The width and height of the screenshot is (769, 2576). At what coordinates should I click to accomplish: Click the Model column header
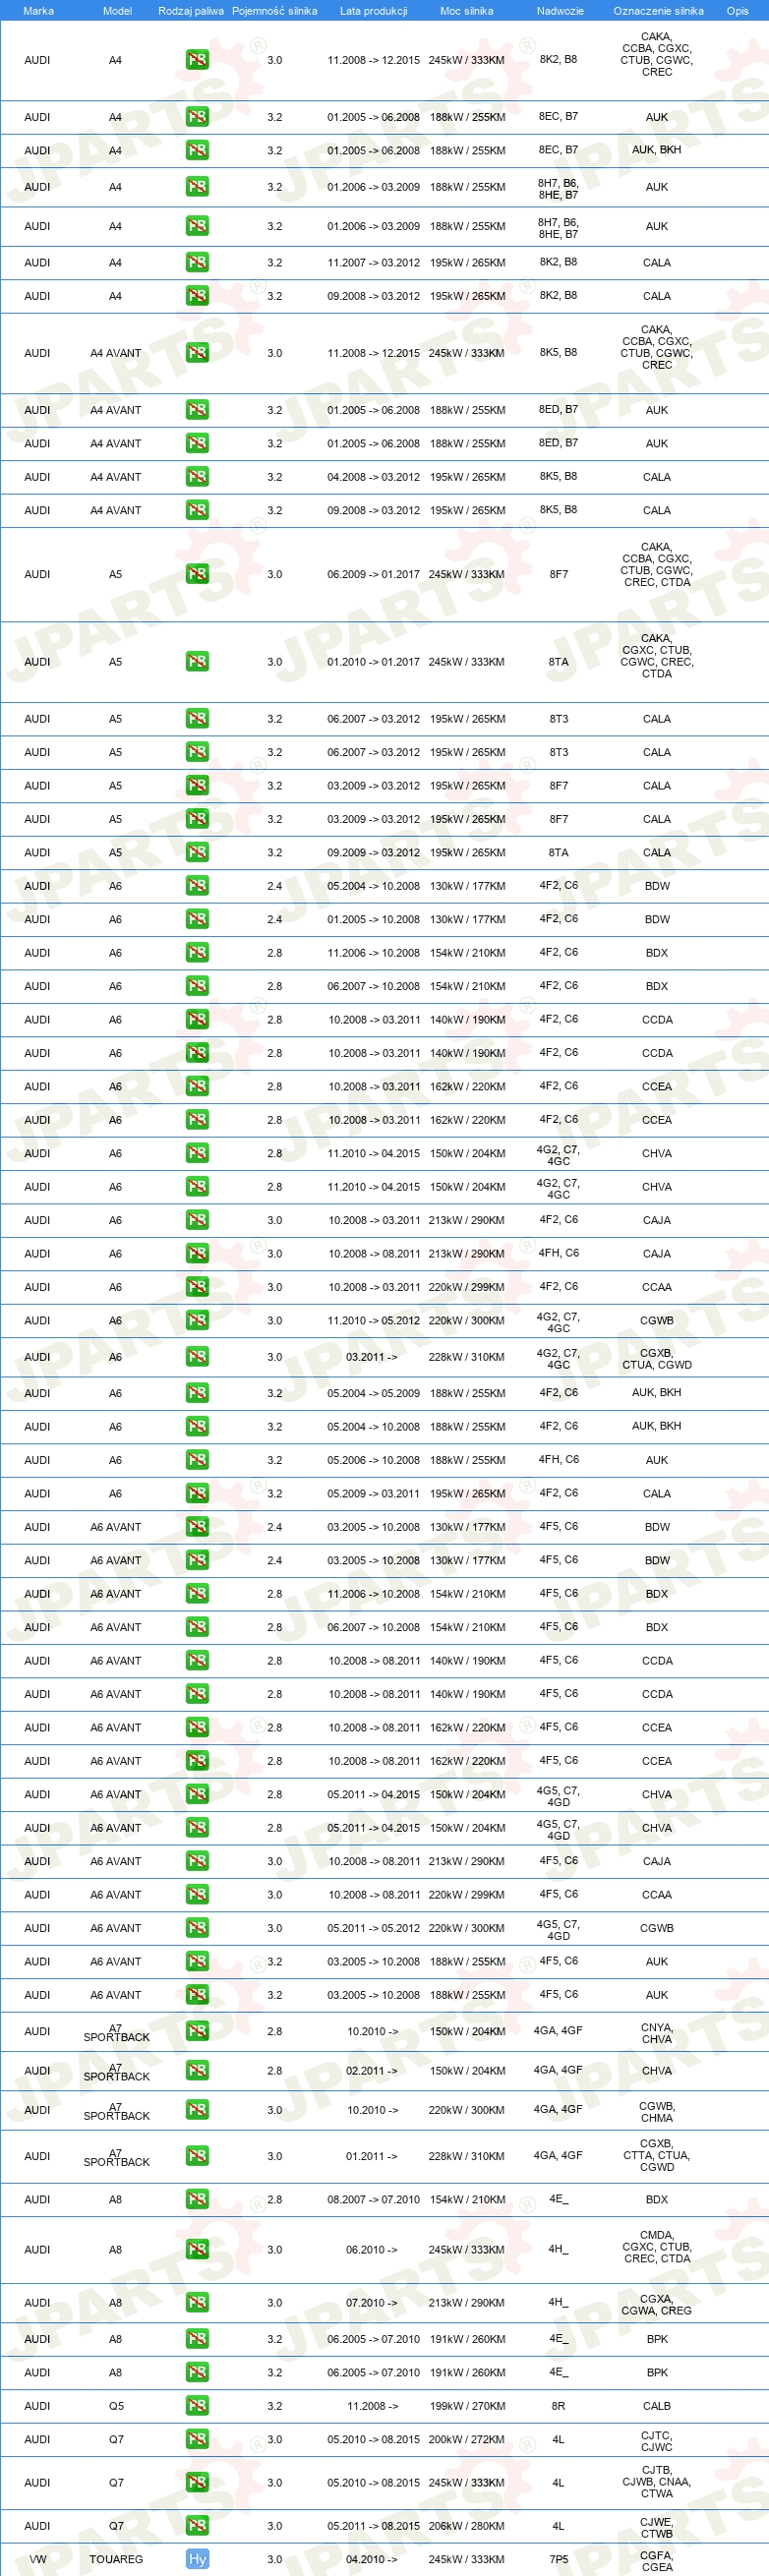117,11
